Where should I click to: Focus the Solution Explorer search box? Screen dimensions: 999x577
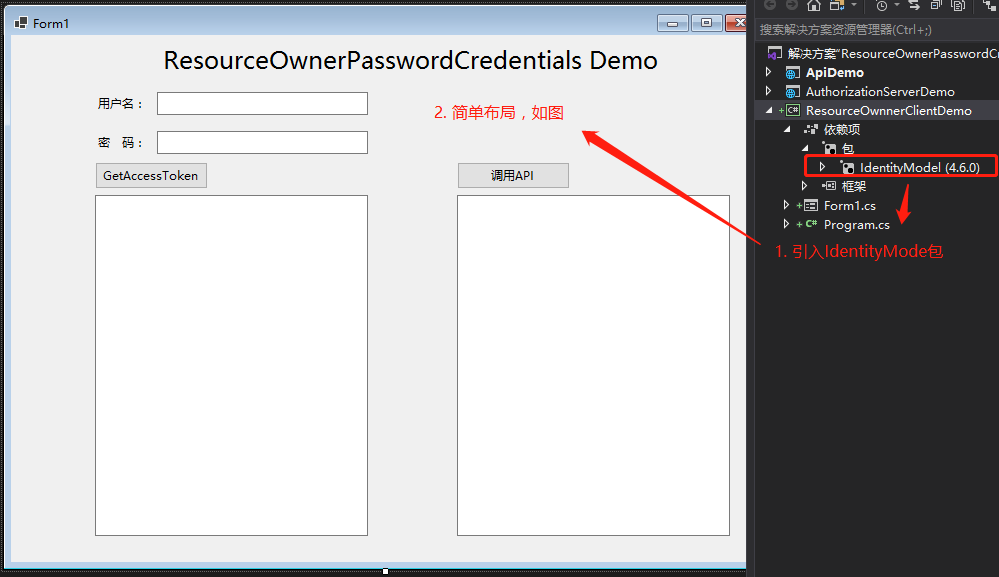coord(878,29)
